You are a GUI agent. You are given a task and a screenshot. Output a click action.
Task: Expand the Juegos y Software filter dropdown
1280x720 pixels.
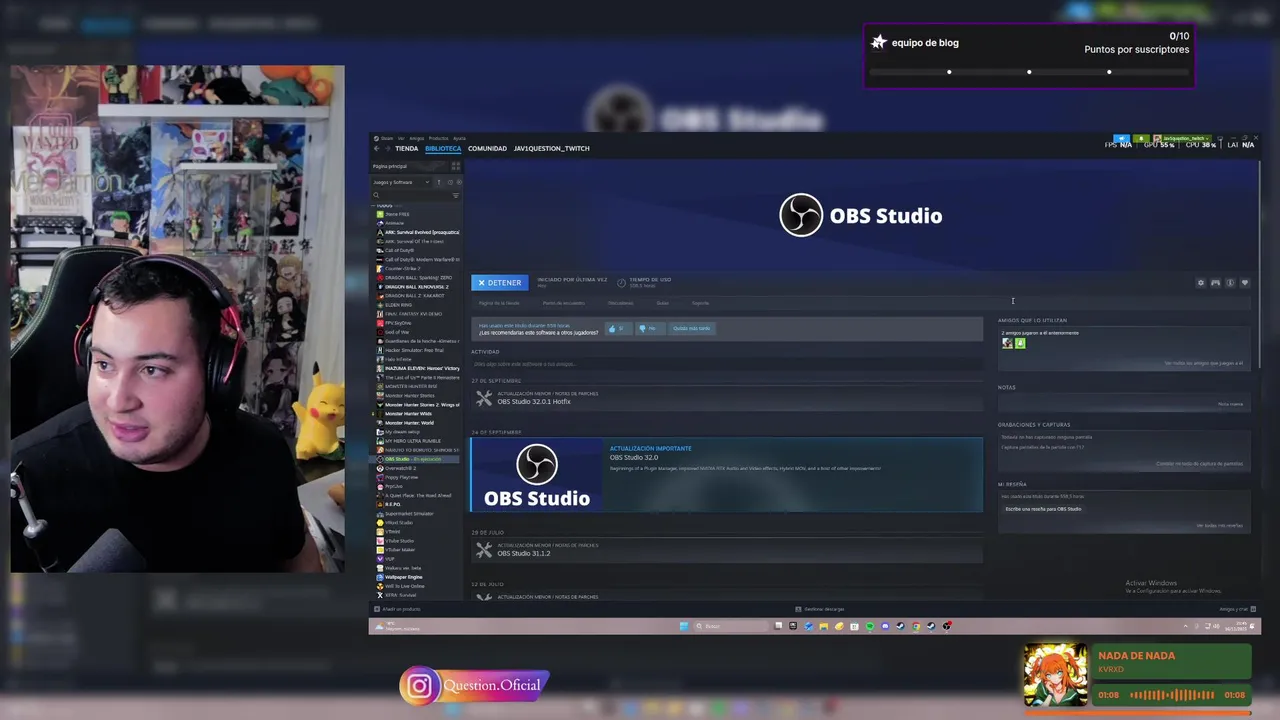coord(401,182)
